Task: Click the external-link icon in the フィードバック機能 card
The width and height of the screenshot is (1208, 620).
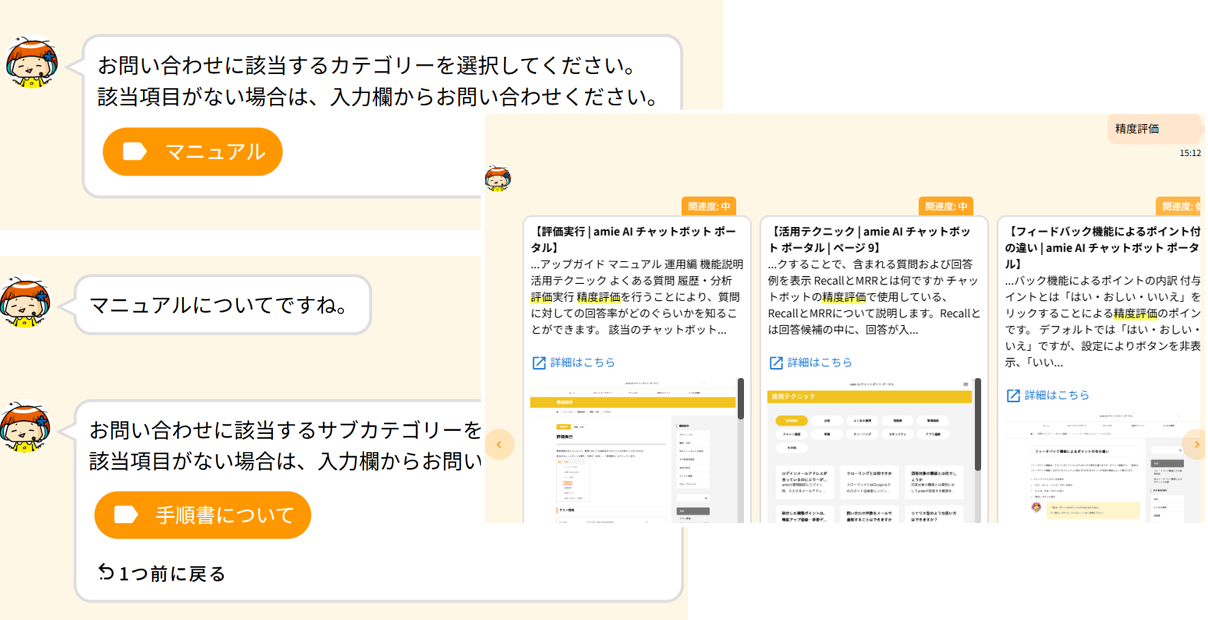Action: (x=1013, y=395)
